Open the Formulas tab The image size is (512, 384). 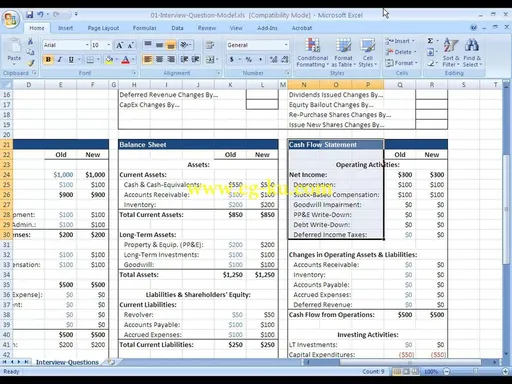coord(144,28)
